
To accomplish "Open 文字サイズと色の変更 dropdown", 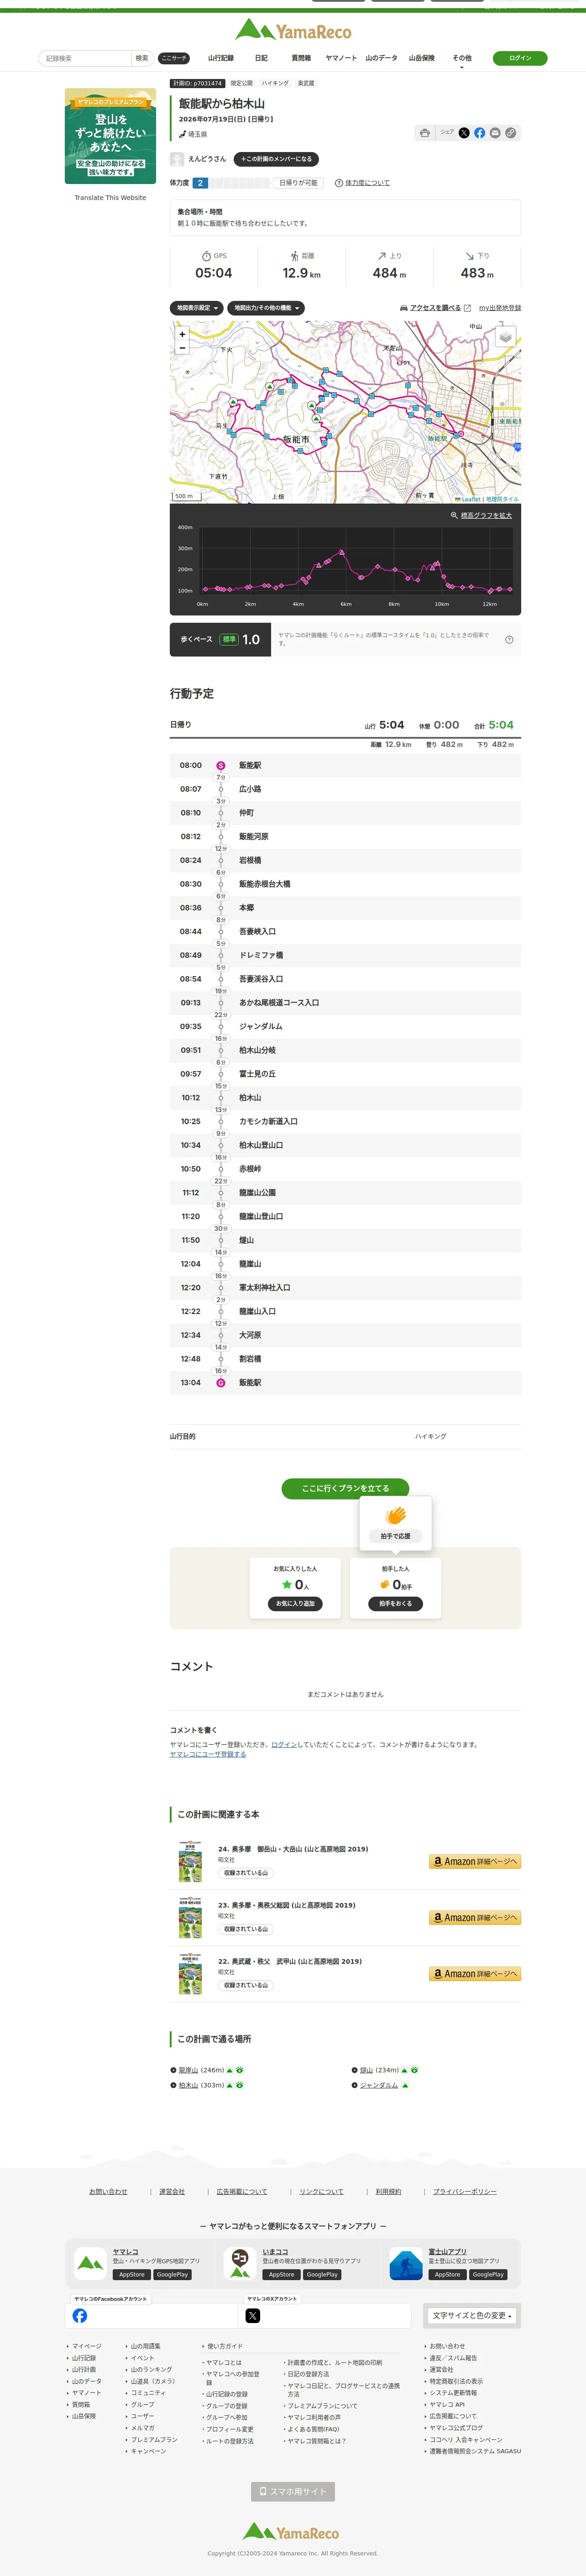I will pos(473,2315).
